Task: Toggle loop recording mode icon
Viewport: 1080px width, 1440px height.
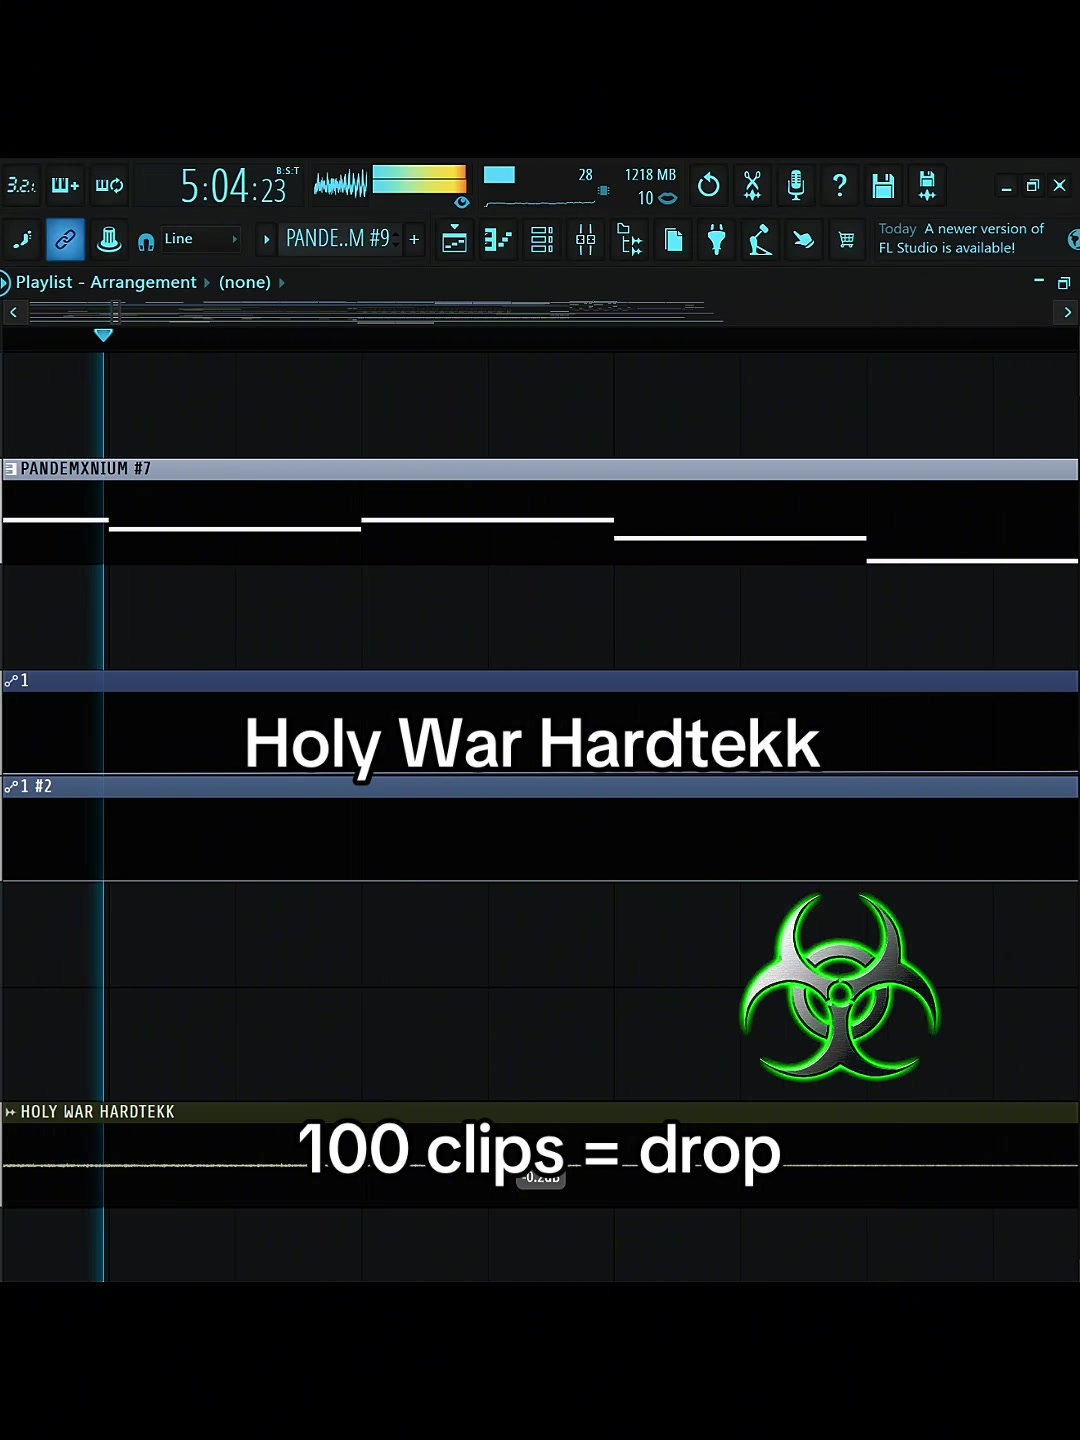Action: pos(109,186)
